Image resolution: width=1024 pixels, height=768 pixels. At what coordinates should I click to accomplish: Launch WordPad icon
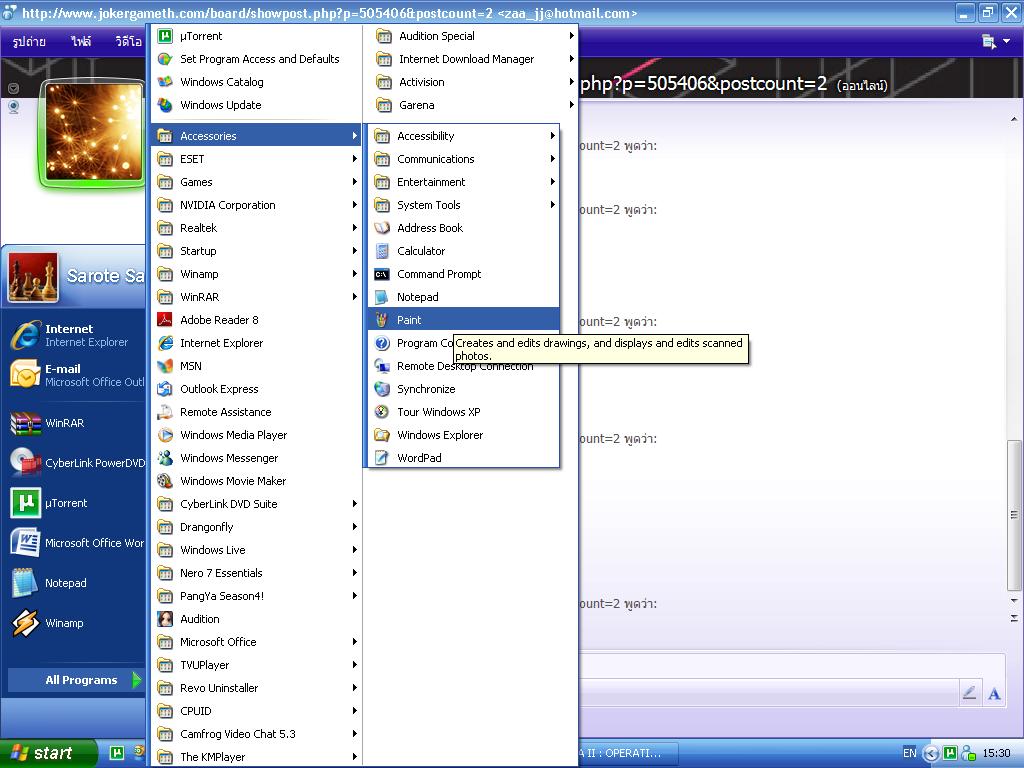point(382,458)
